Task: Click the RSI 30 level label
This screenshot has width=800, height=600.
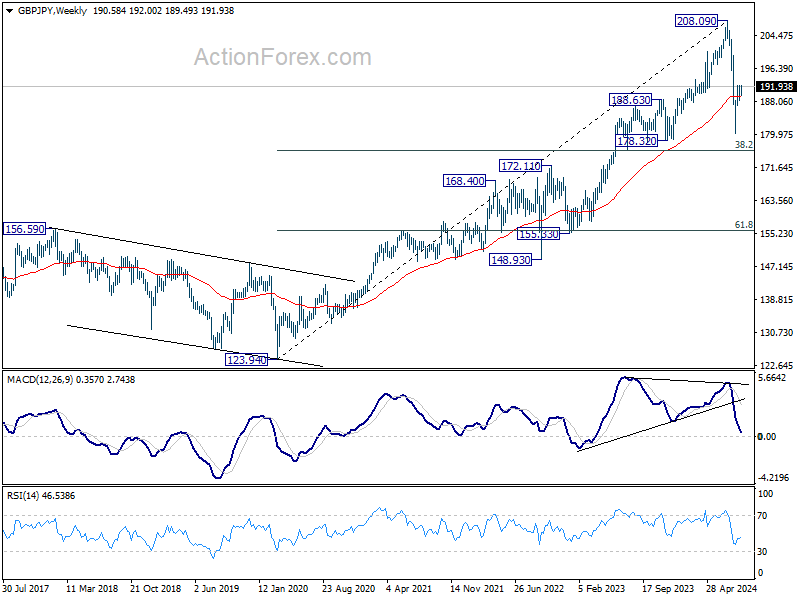Action: (x=762, y=552)
